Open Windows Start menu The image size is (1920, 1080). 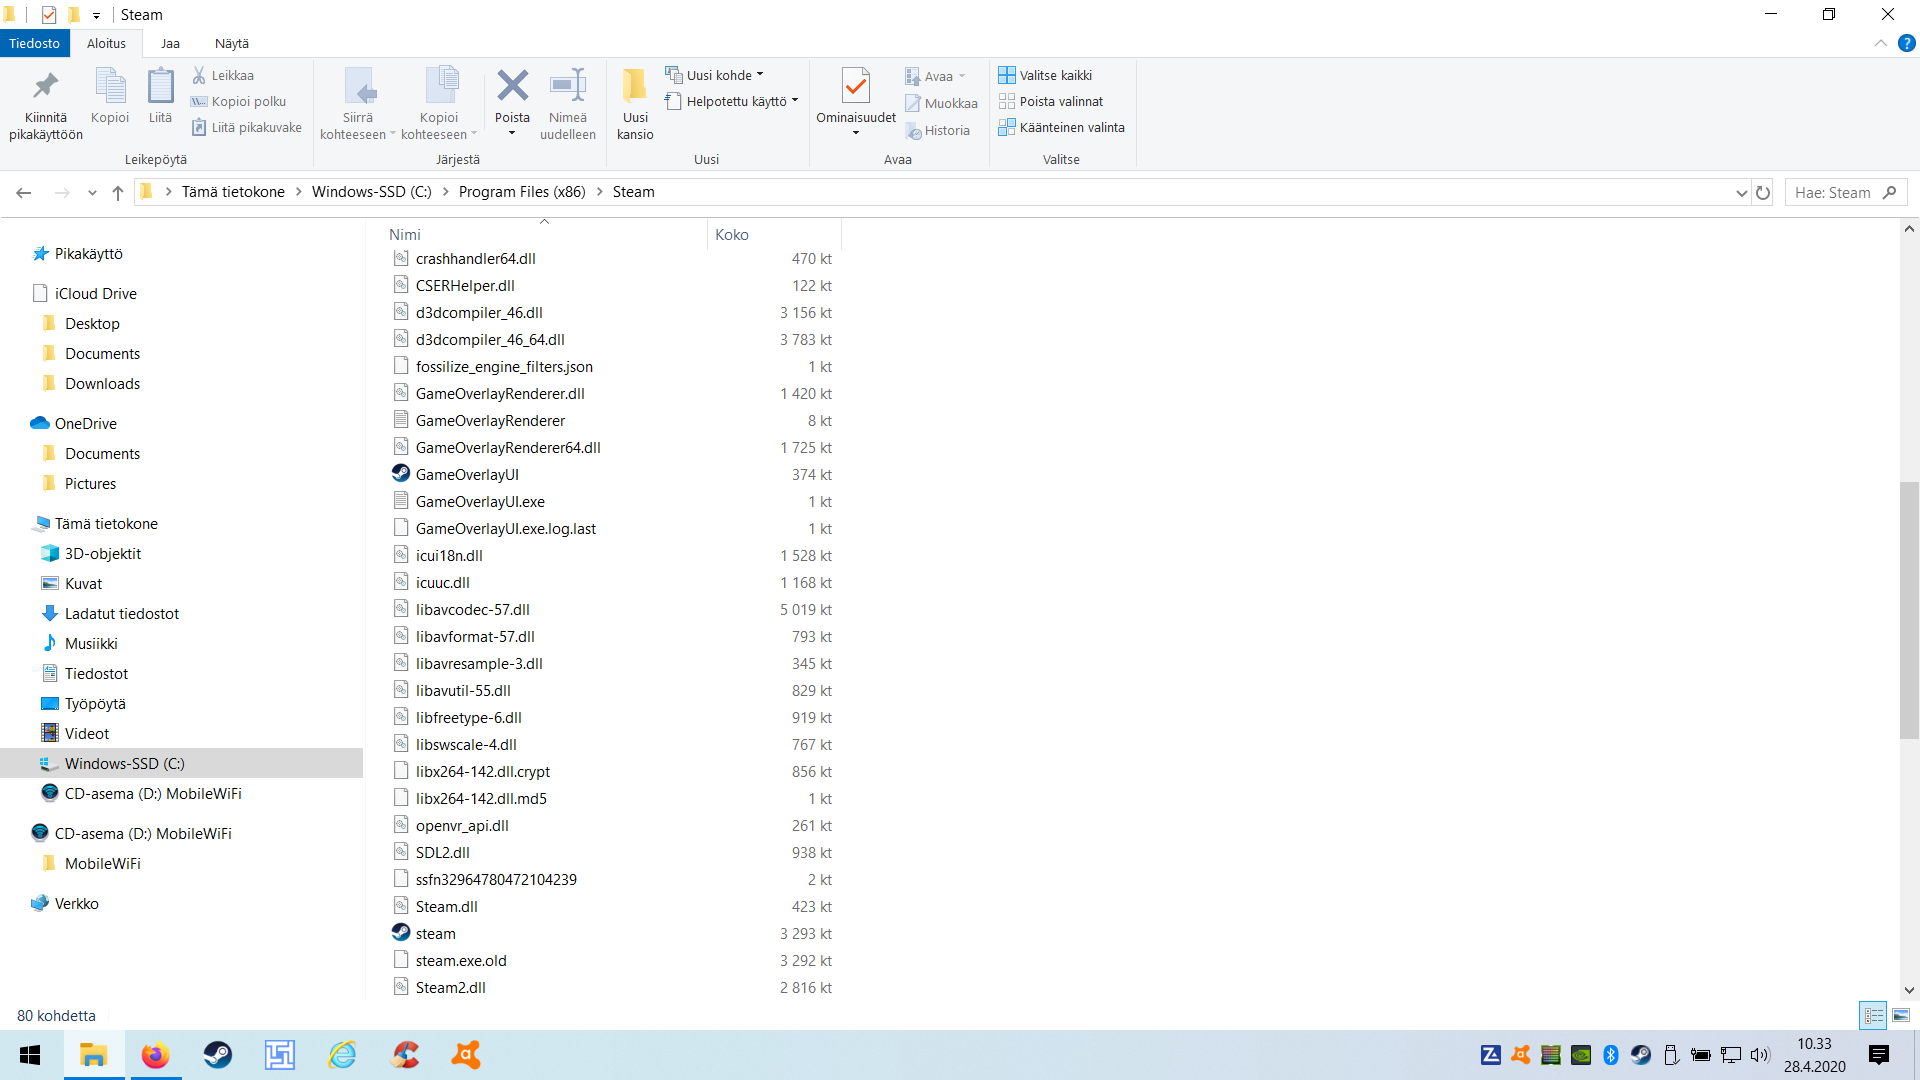tap(30, 1055)
